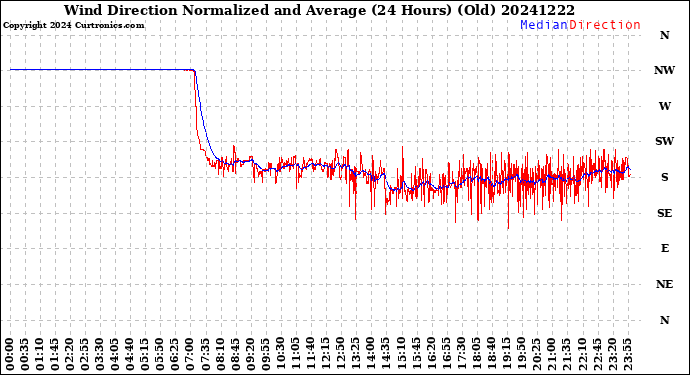Click the 11:40 time axis label

click(311, 354)
